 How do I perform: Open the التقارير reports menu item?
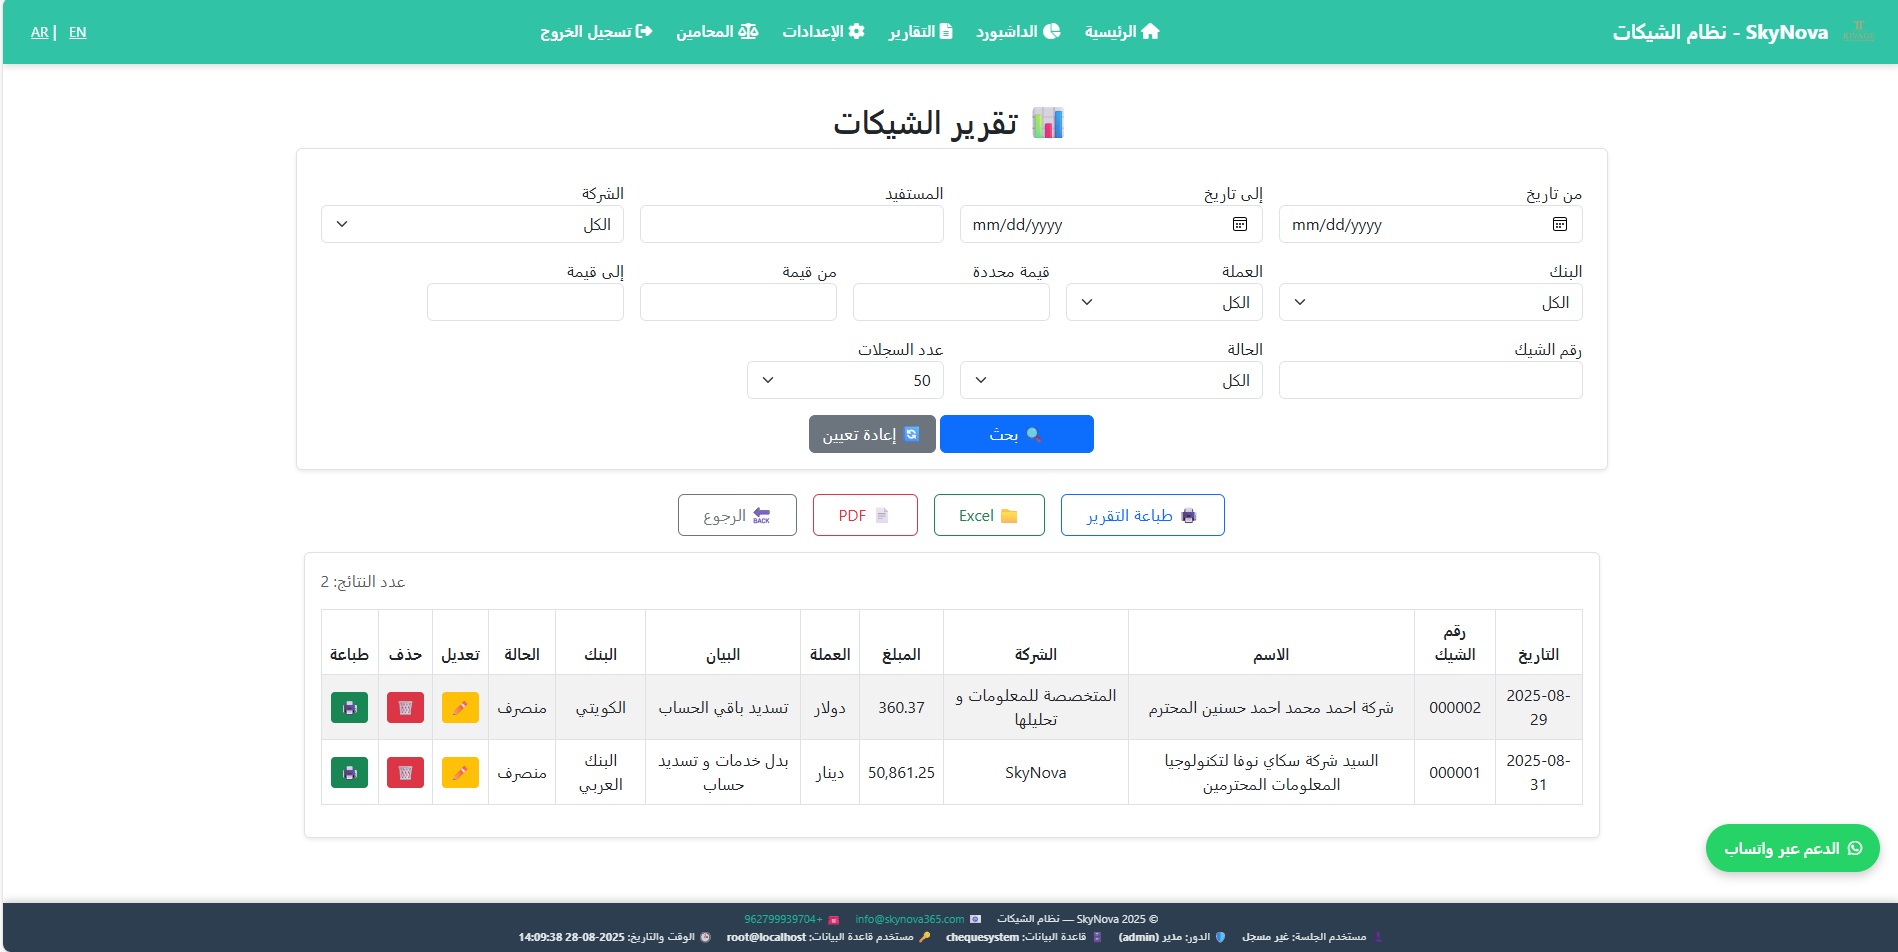tap(921, 32)
